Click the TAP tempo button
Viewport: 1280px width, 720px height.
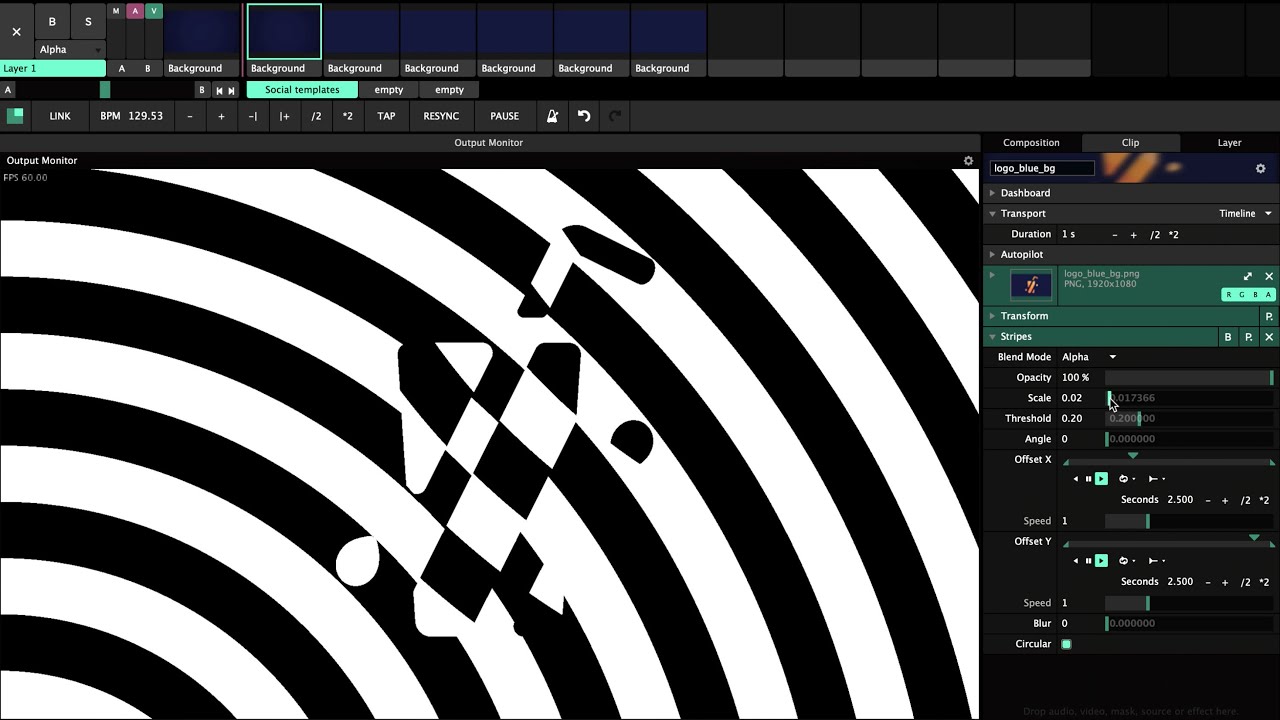[386, 116]
